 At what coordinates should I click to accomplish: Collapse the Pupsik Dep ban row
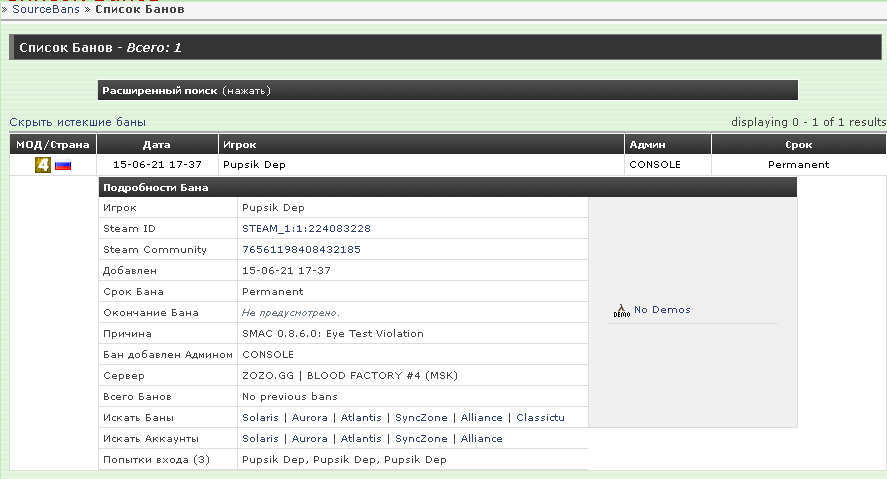[253, 165]
